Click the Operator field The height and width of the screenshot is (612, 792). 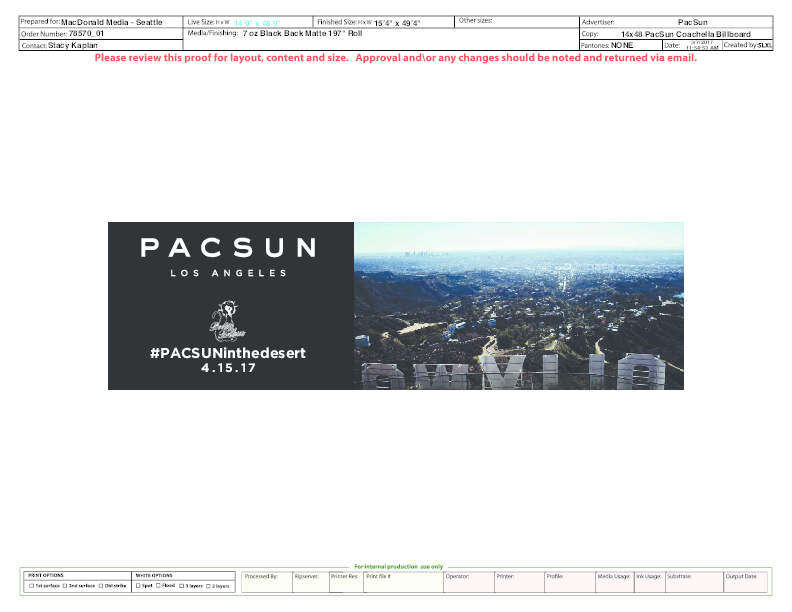click(469, 582)
